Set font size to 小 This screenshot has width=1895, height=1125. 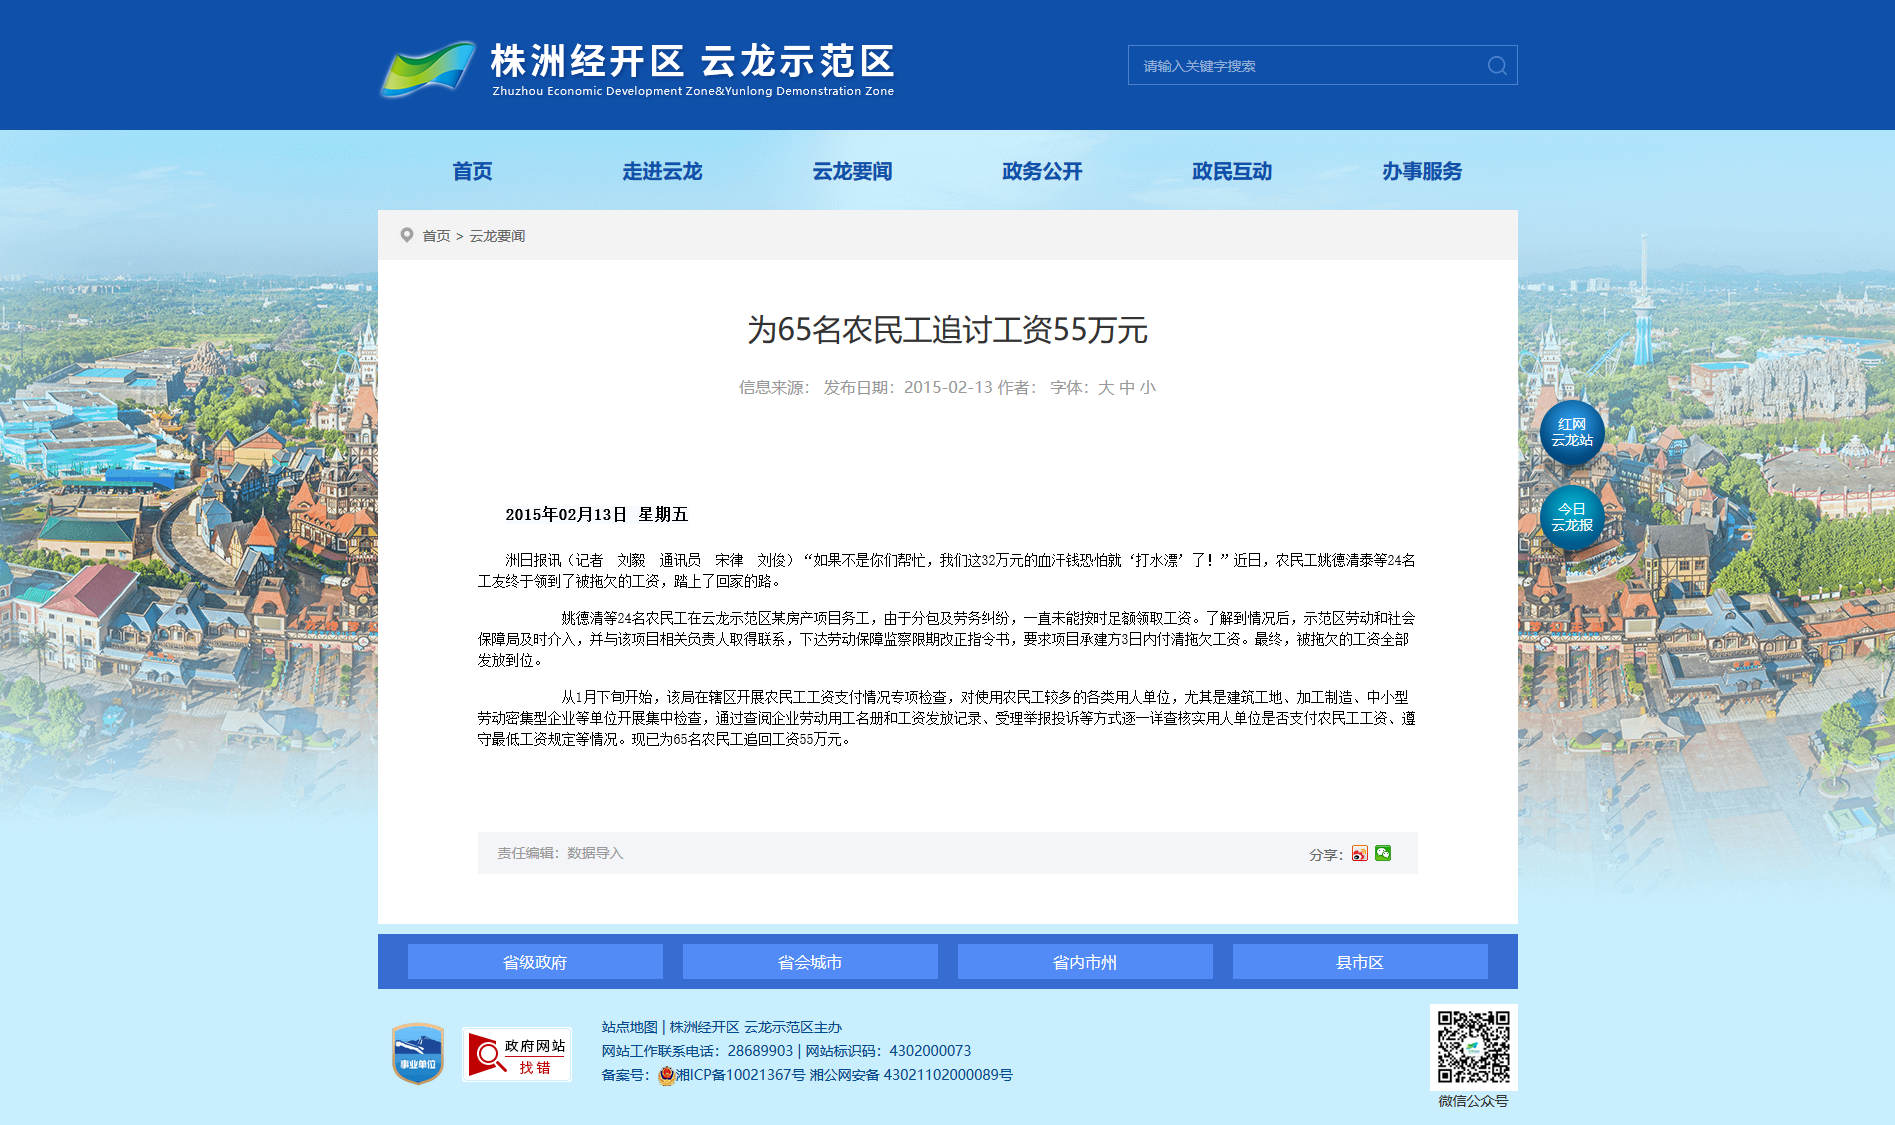click(1148, 388)
